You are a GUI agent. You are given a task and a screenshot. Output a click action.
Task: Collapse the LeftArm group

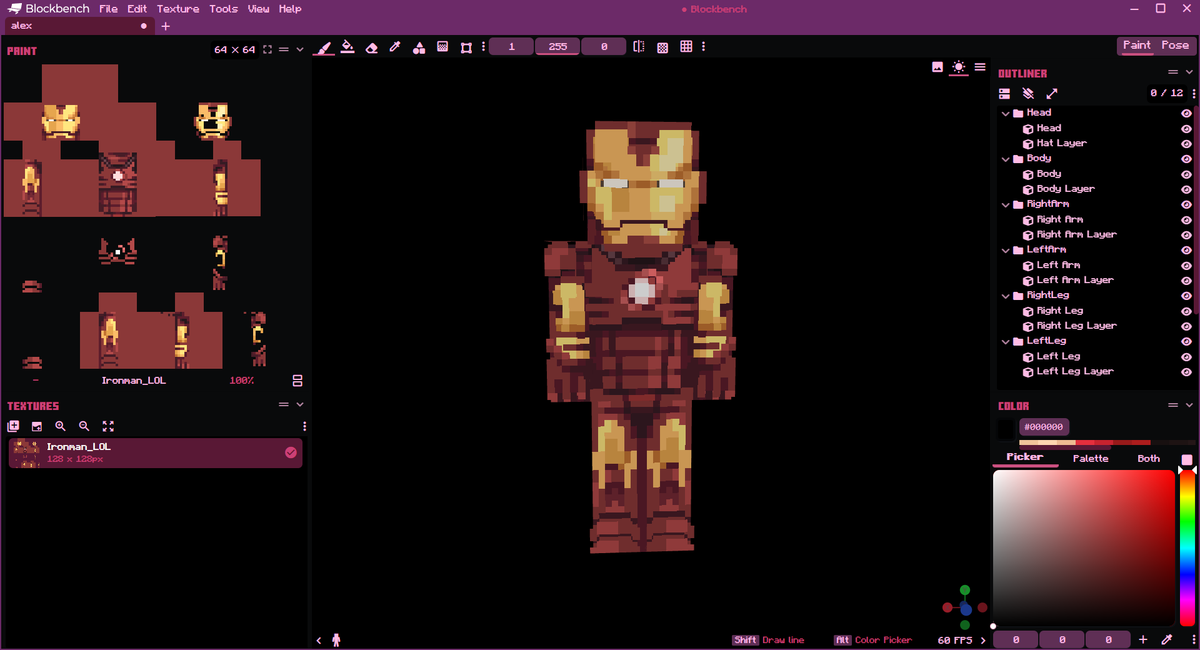coord(1006,250)
